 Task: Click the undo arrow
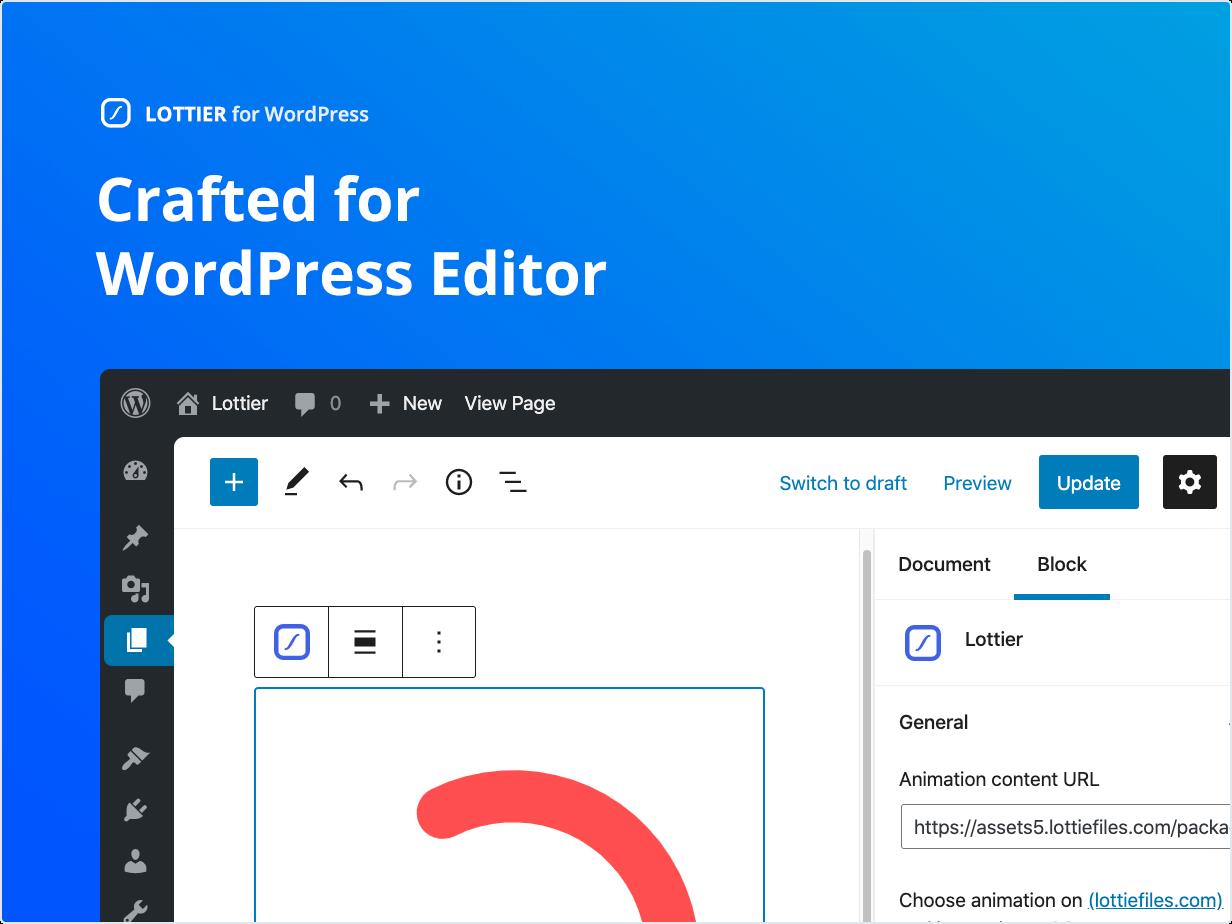click(x=350, y=483)
